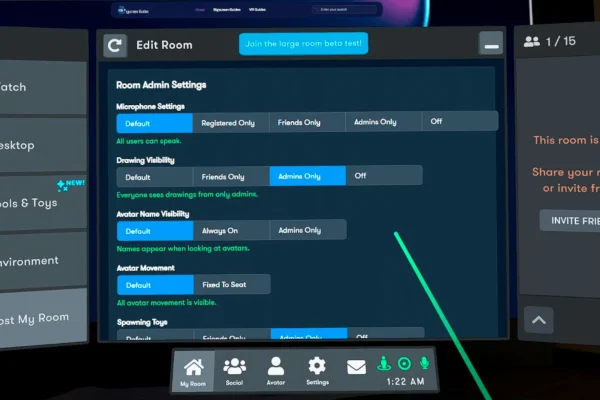Open the My Room home icon
Screen dimensions: 600x400
click(193, 371)
